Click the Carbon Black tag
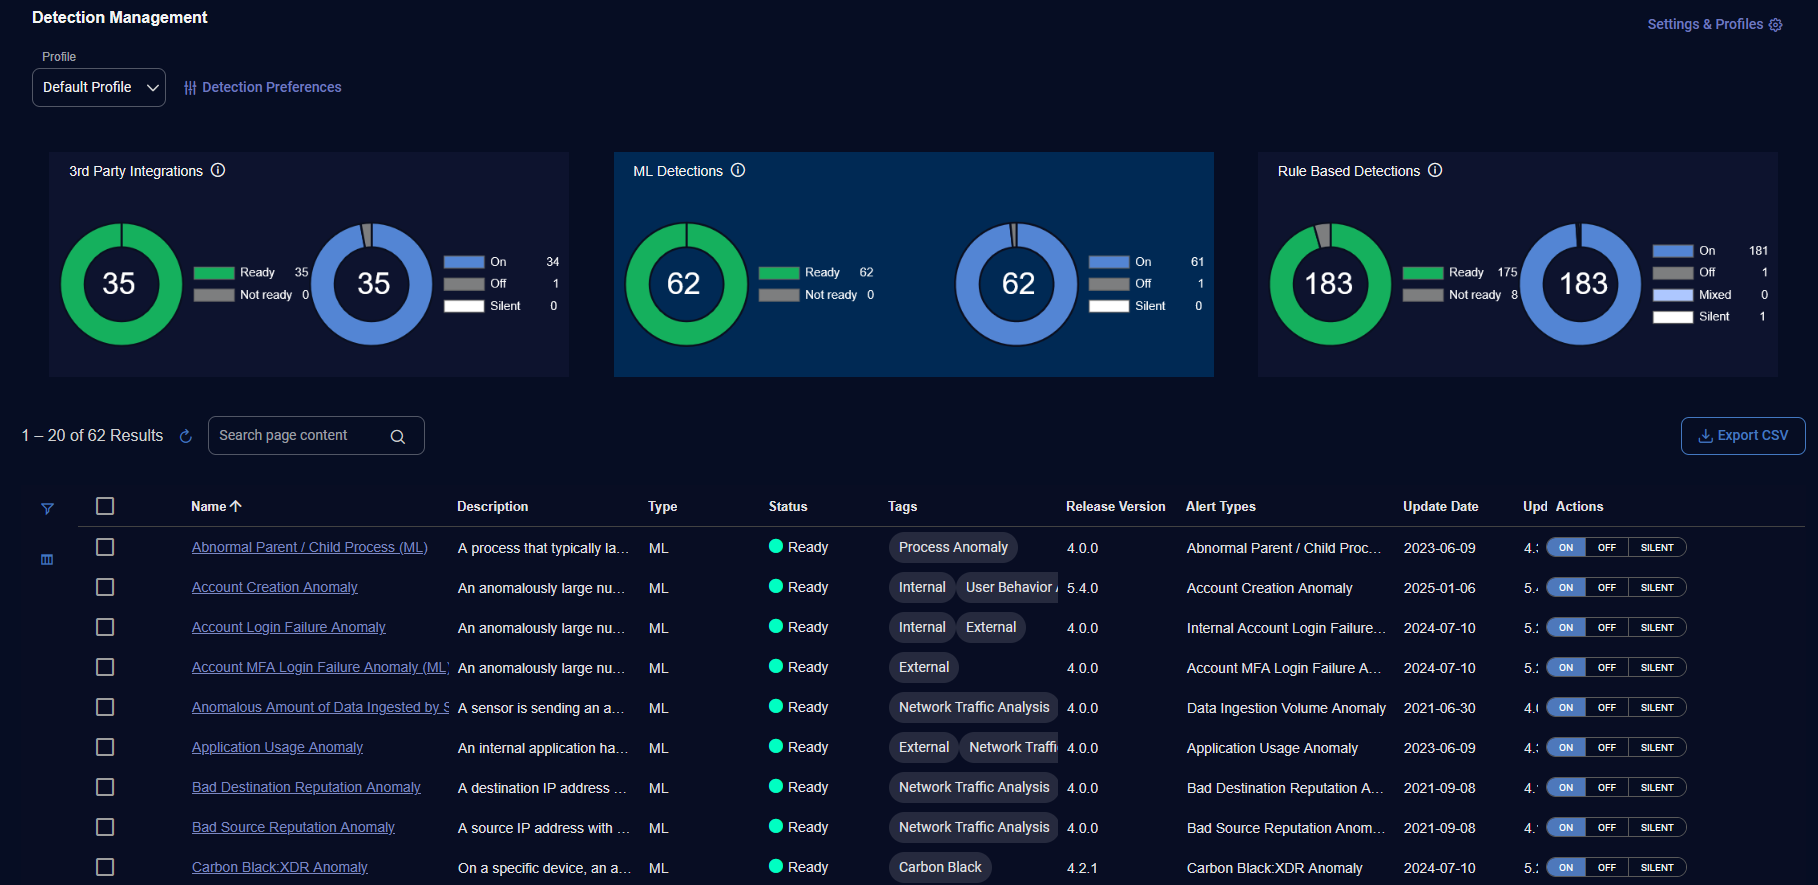1818x885 pixels. coord(940,867)
